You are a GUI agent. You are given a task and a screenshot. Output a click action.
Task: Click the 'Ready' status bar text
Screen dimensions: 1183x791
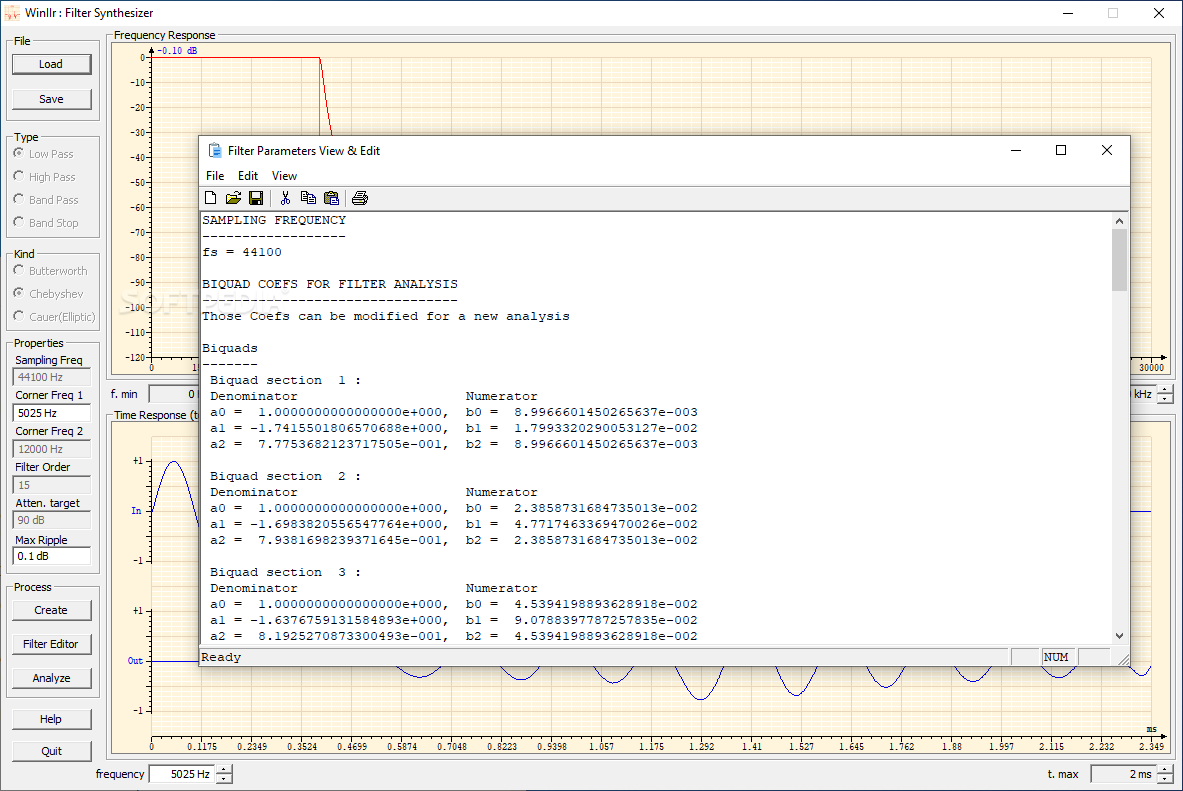pyautogui.click(x=221, y=657)
